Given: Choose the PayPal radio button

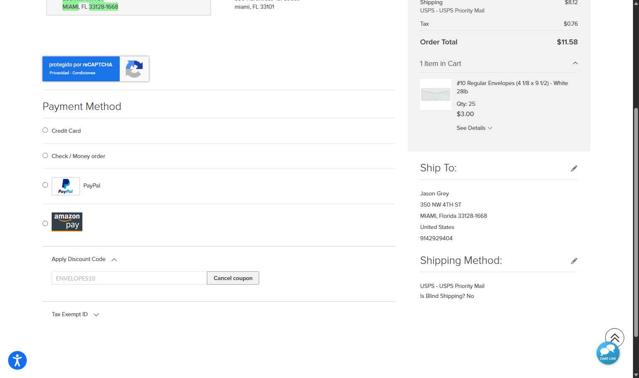Looking at the screenshot, I should (45, 185).
